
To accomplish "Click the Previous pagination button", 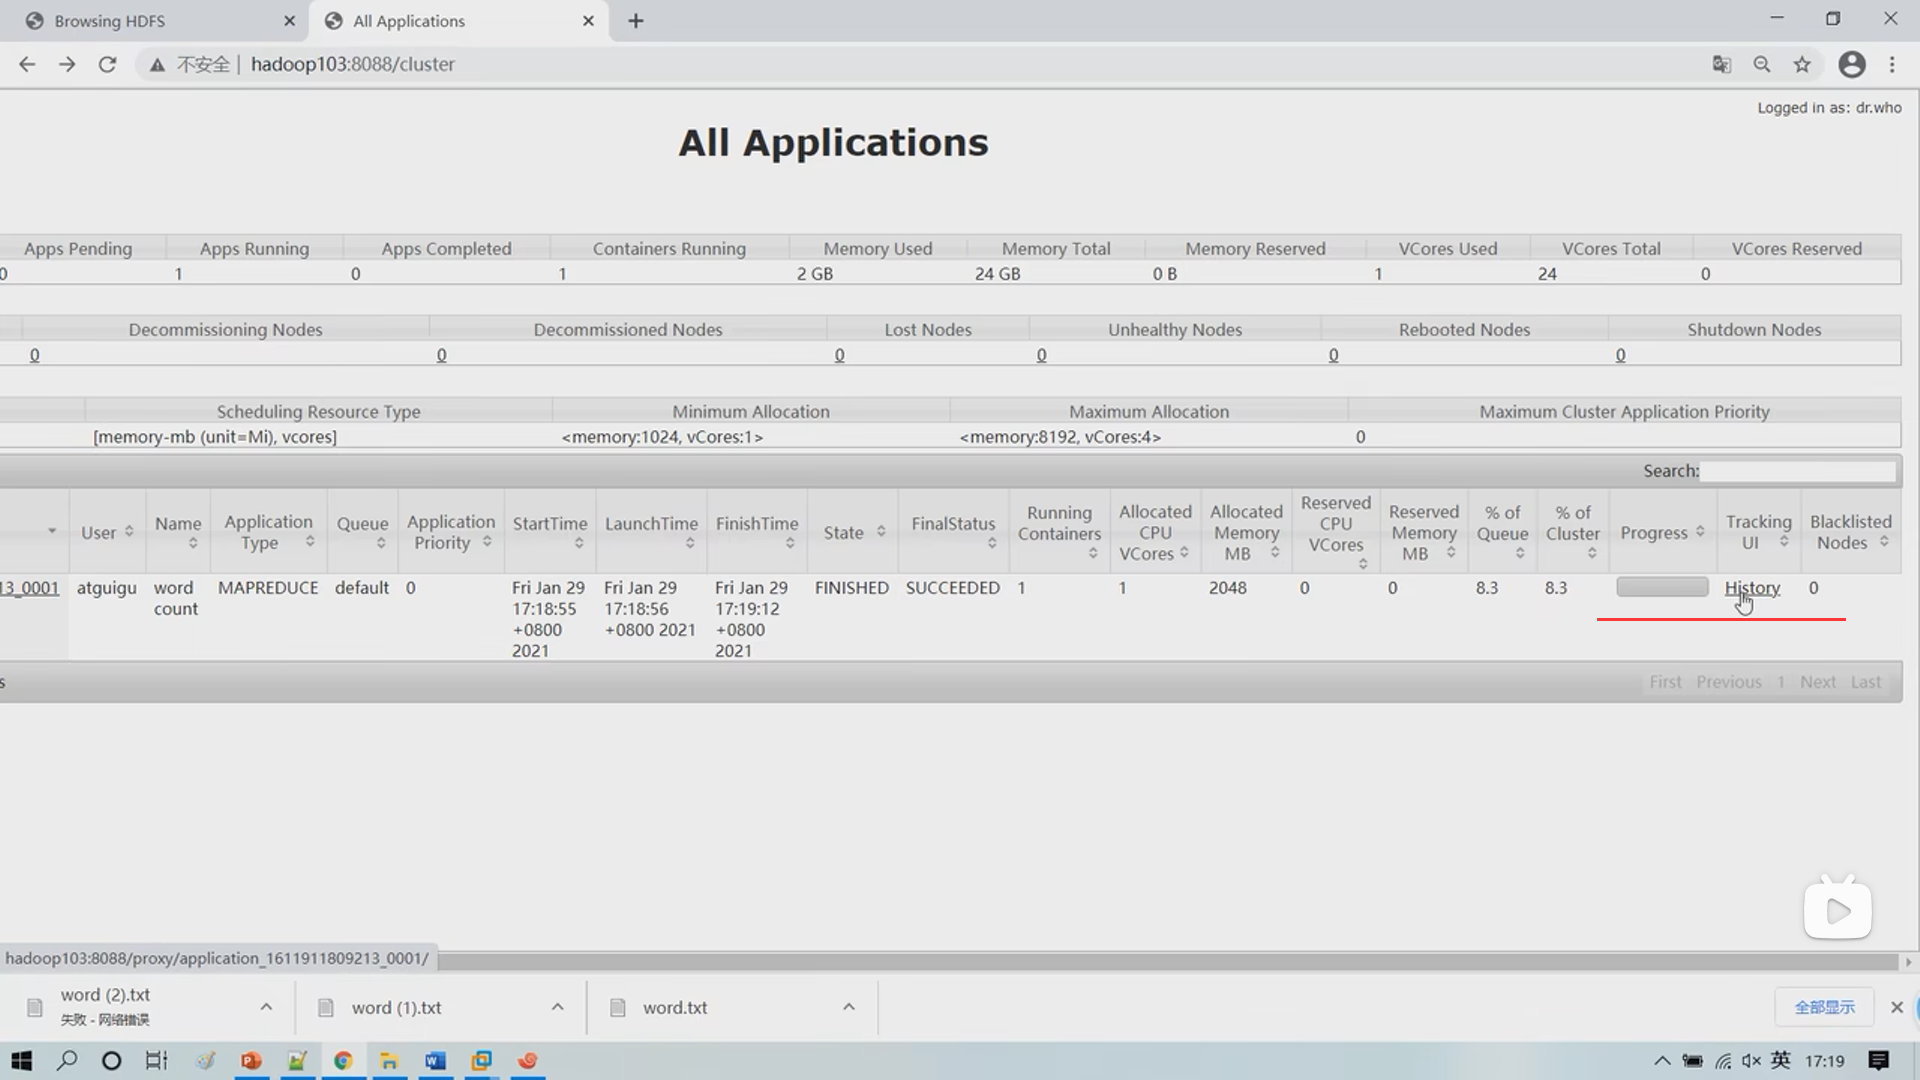I will click(x=1728, y=682).
